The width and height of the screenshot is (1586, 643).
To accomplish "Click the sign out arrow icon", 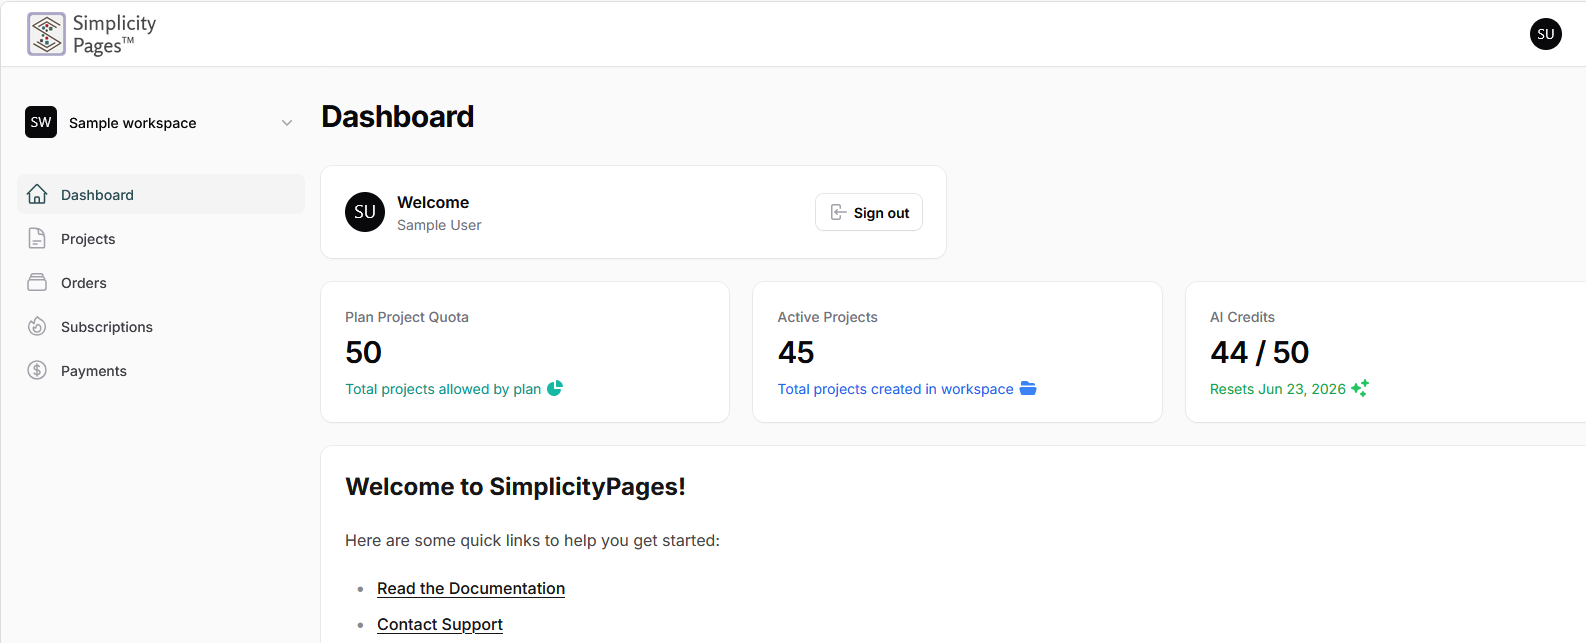I will point(839,212).
